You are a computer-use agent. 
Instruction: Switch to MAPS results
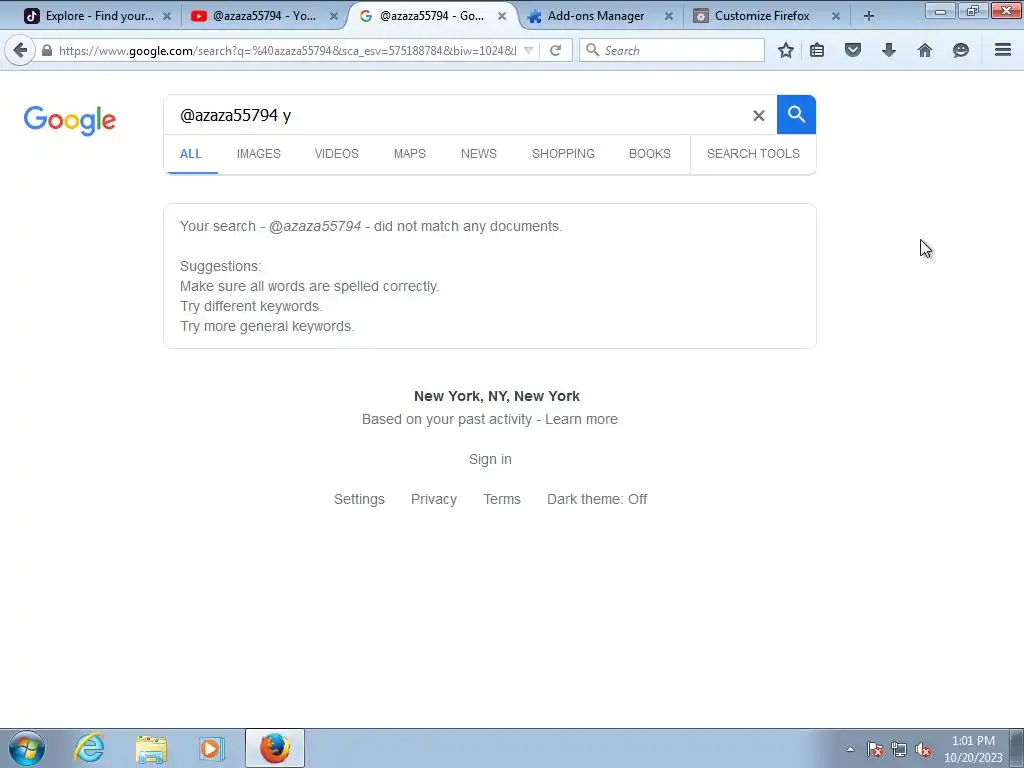pos(409,153)
